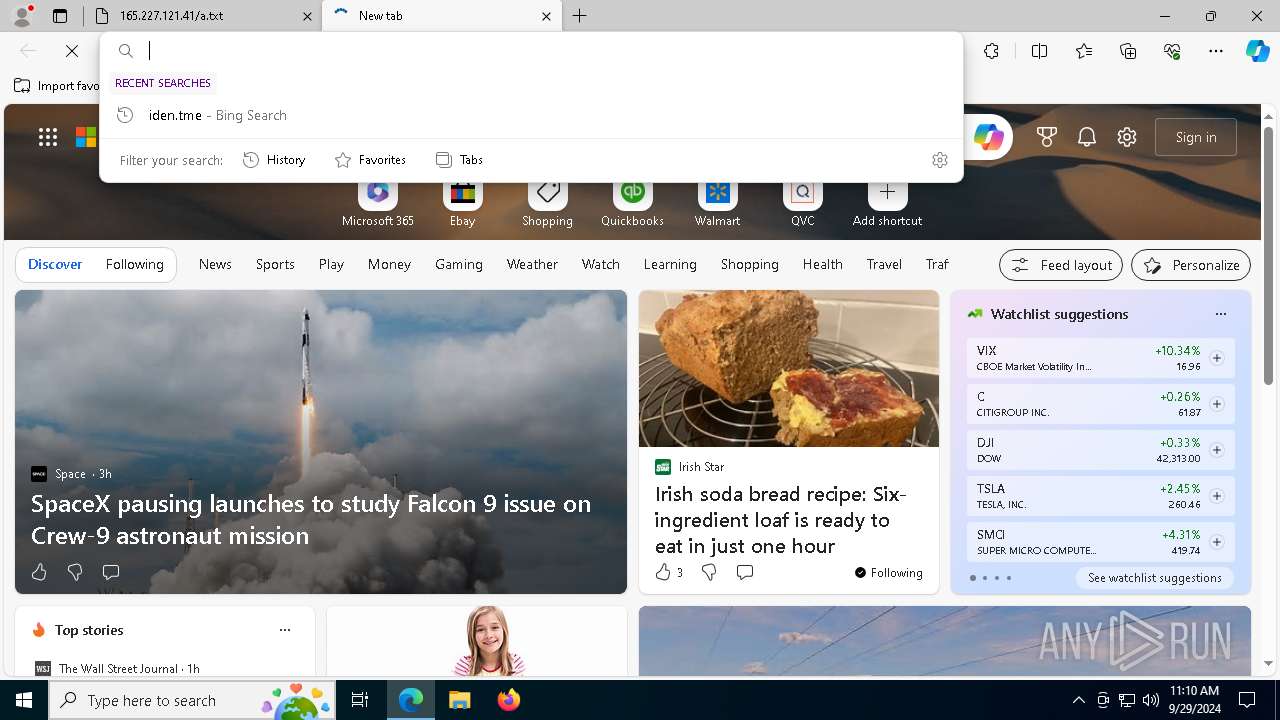Toggle Following on Irish Star article
The image size is (1280, 720).
click(x=888, y=573)
